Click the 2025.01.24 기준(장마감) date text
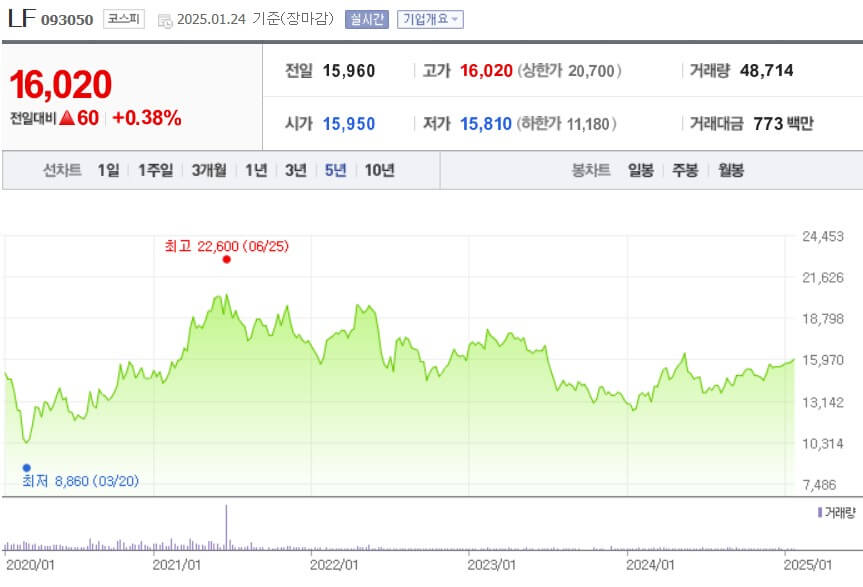The height and width of the screenshot is (587, 863). (x=256, y=19)
